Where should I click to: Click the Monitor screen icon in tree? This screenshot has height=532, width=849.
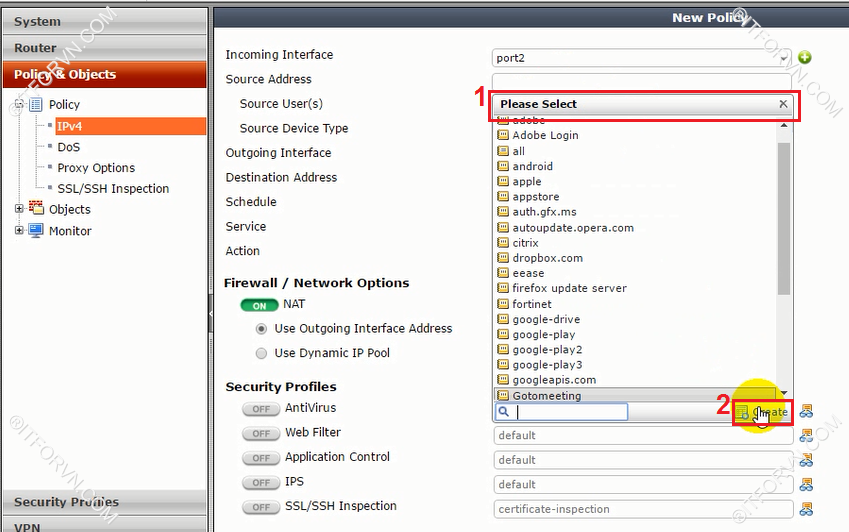click(x=36, y=231)
